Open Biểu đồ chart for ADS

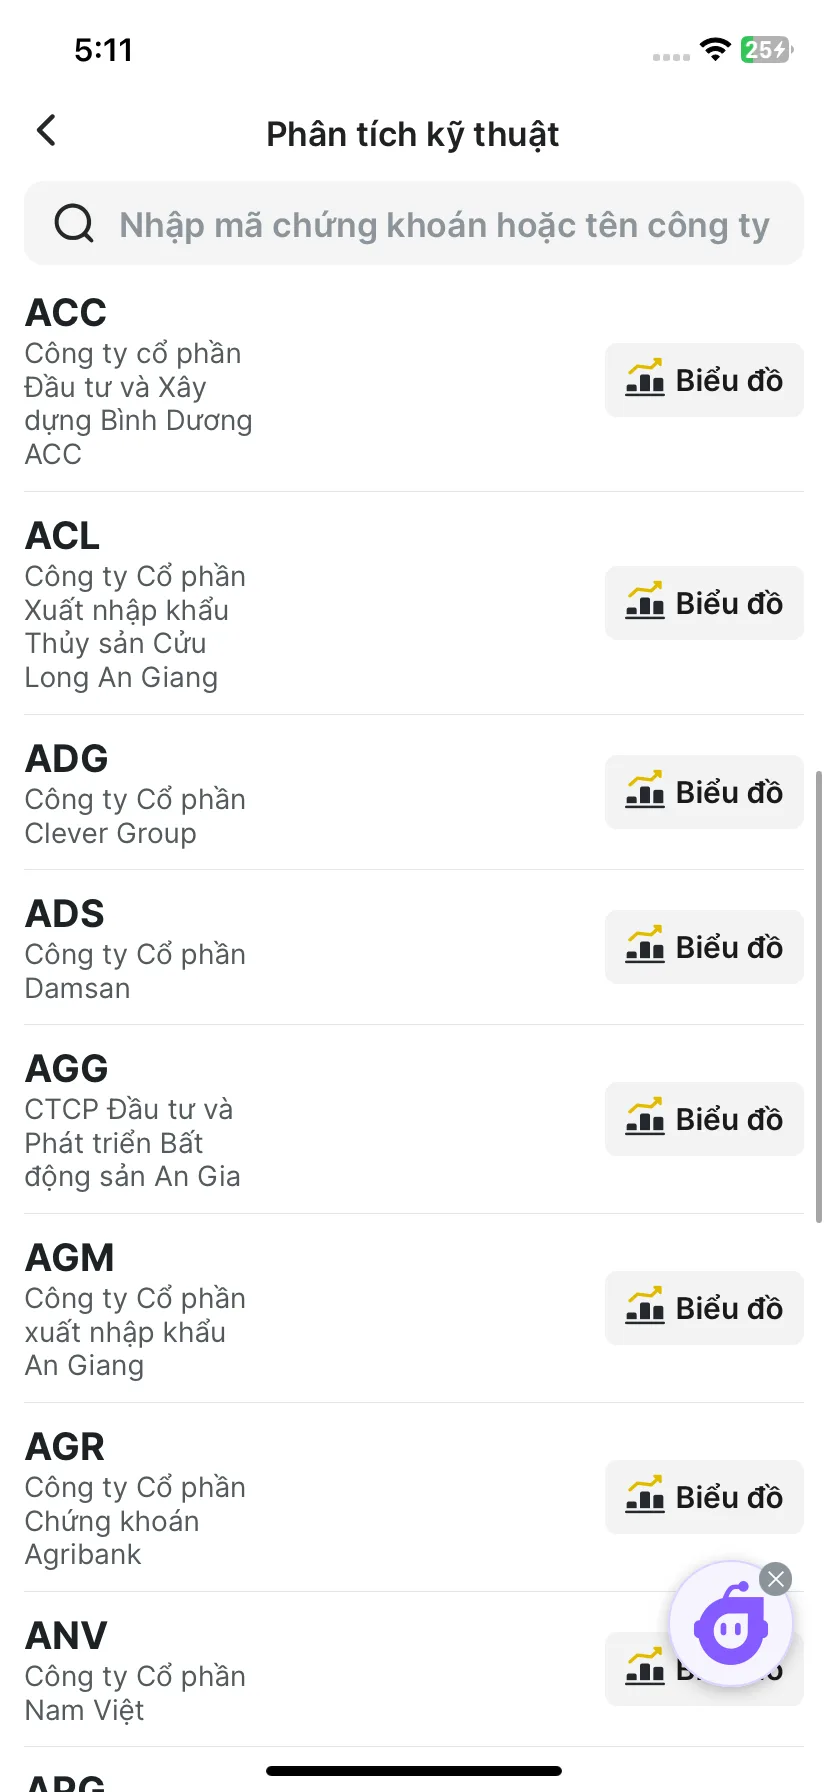click(x=704, y=947)
